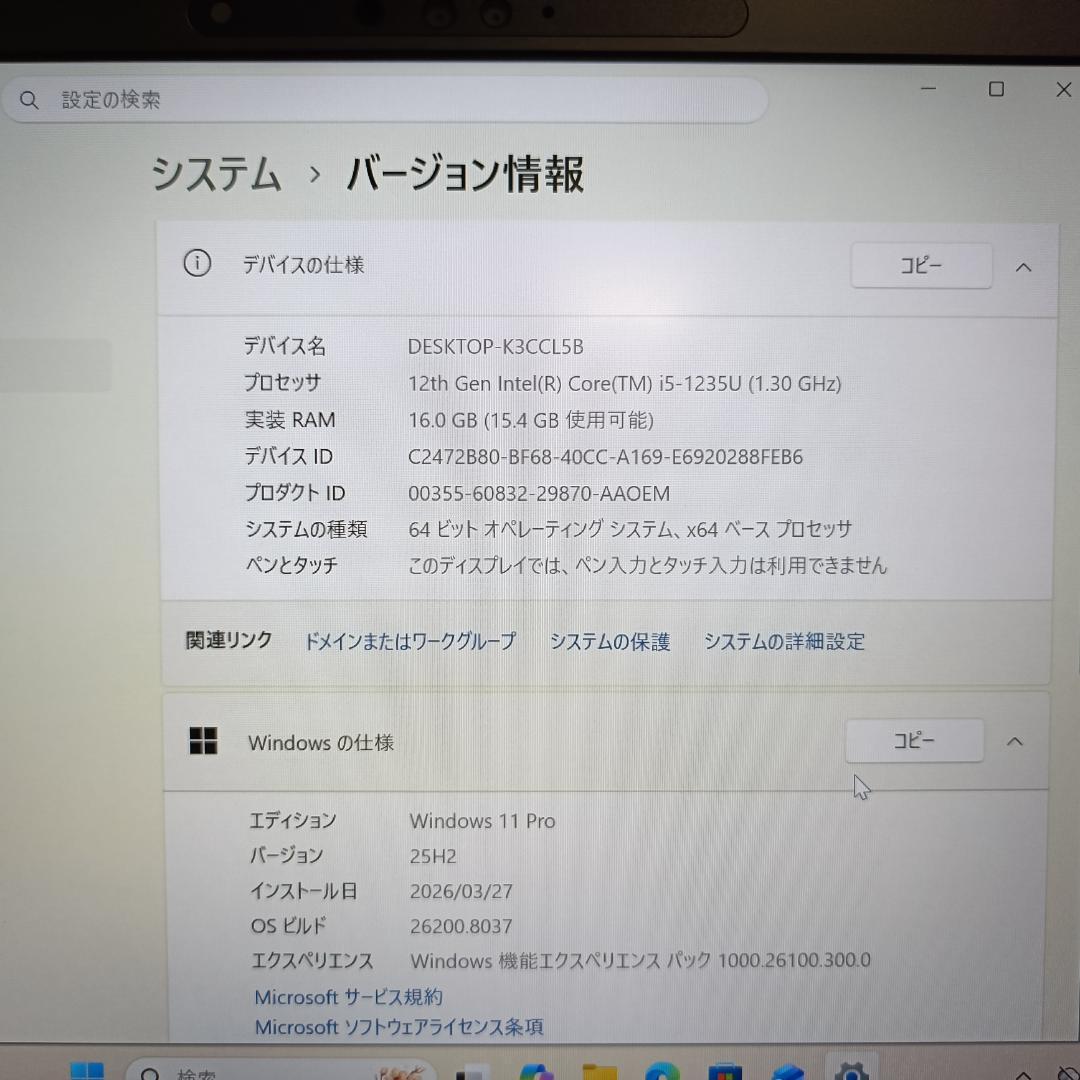Go back to システム breadcrumb
This screenshot has height=1080, width=1080.
(216, 174)
